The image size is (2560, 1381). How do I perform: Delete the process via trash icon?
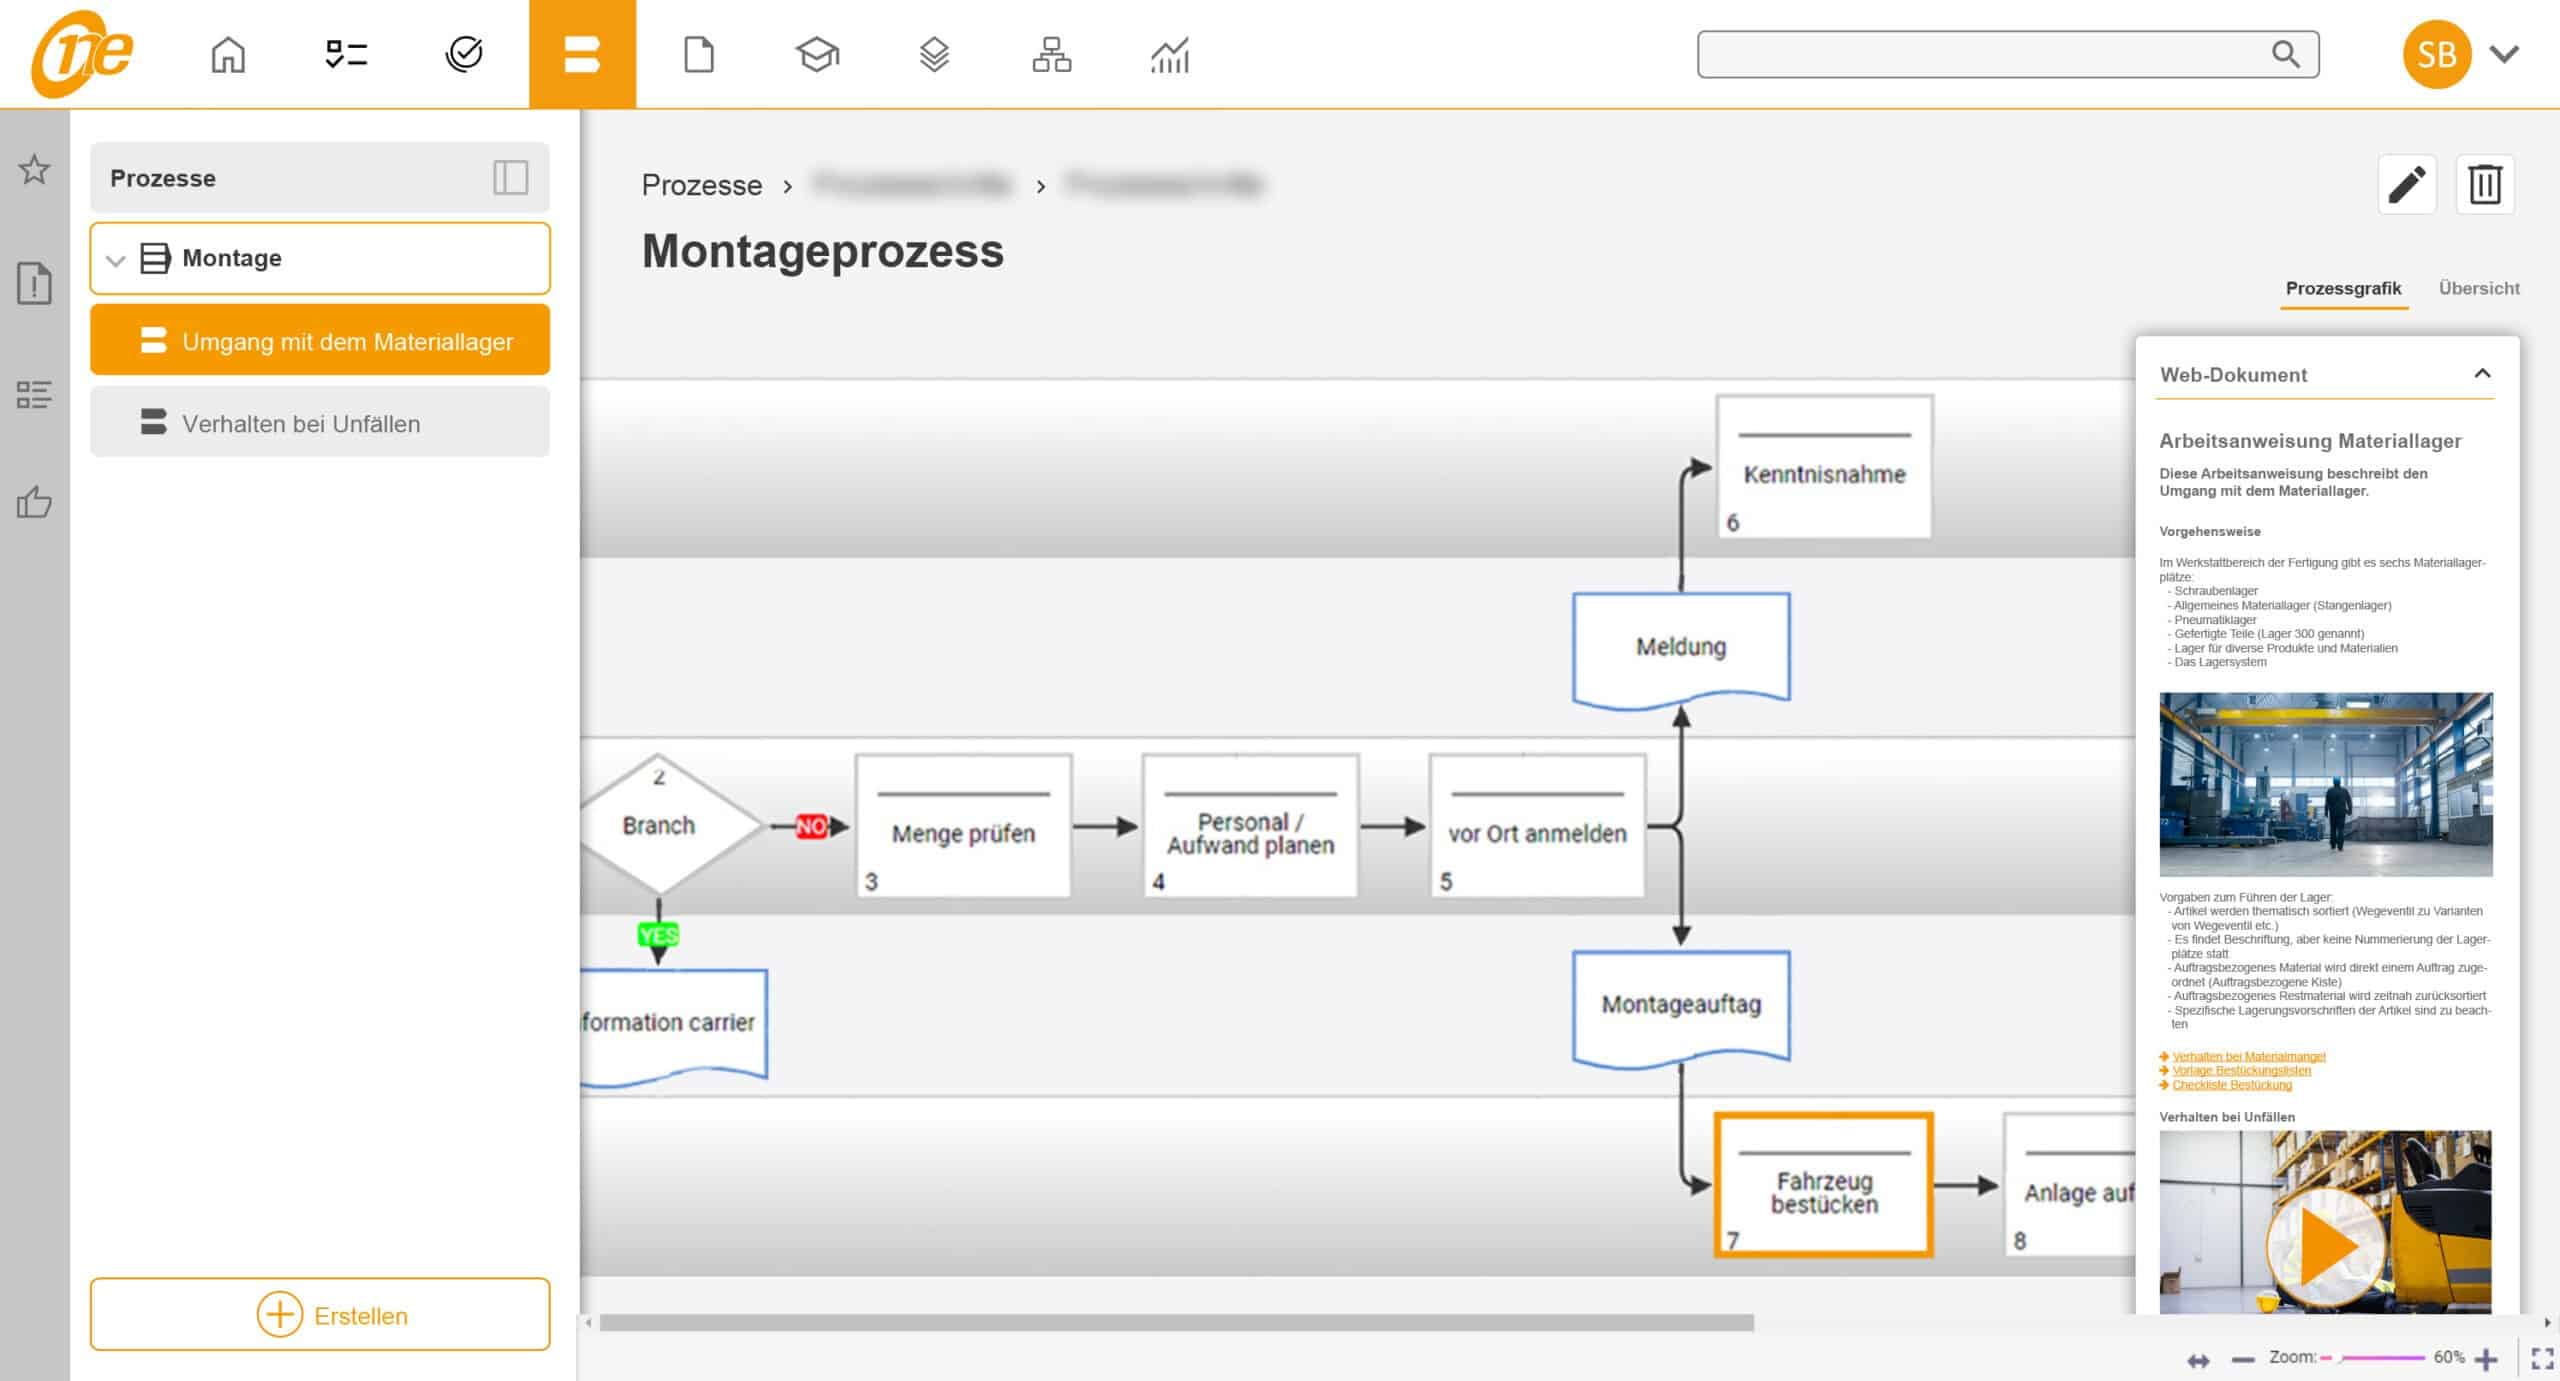pyautogui.click(x=2485, y=184)
